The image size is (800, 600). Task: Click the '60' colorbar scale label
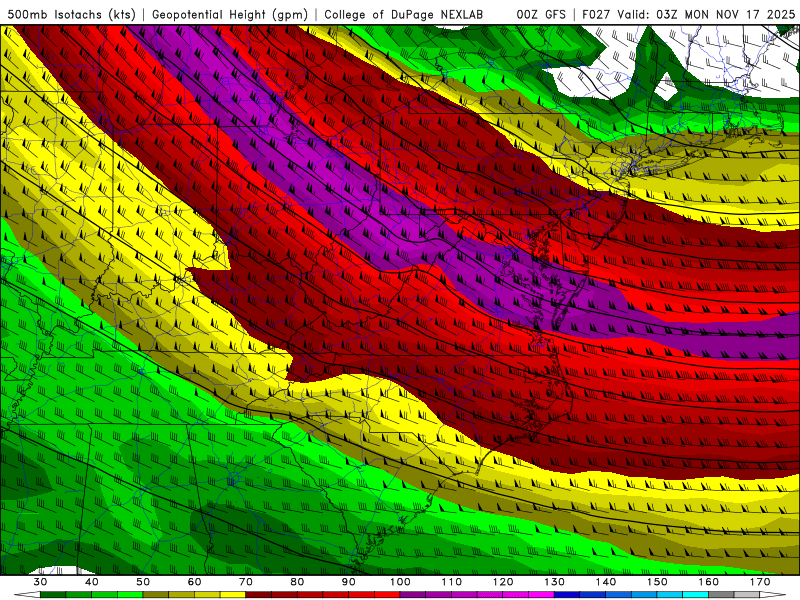coord(194,582)
